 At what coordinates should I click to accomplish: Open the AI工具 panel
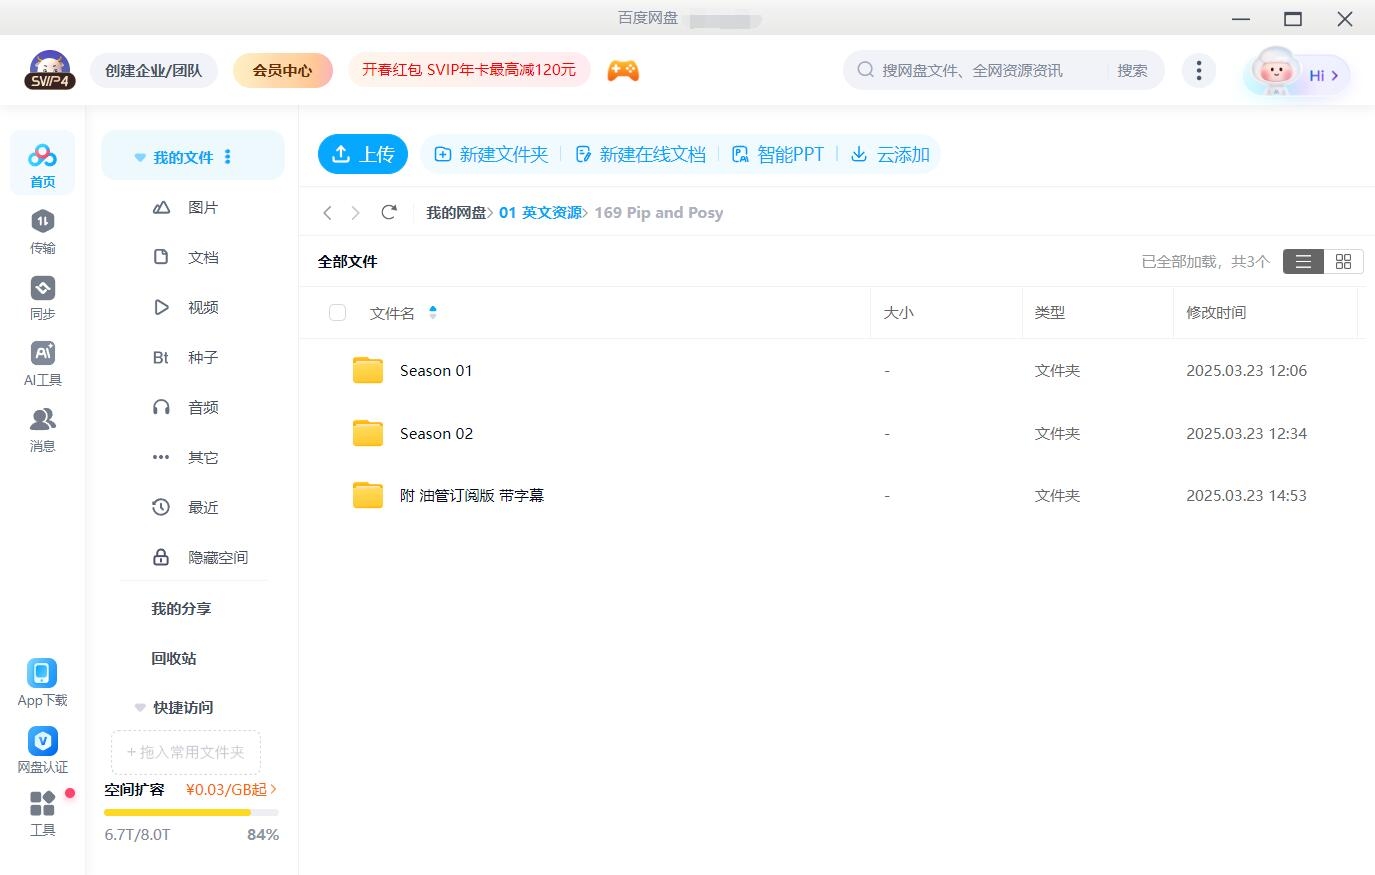coord(42,364)
